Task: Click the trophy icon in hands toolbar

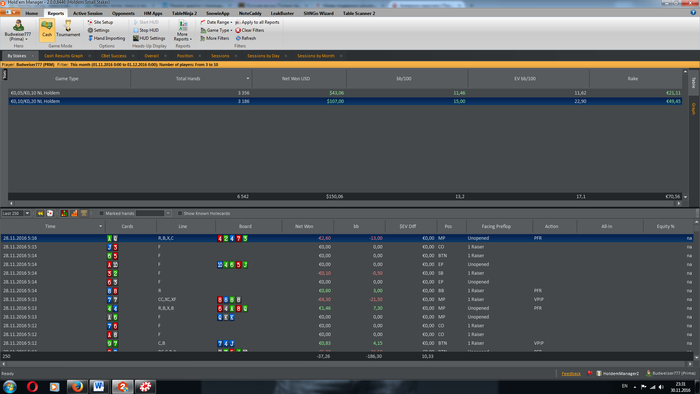Action: pos(83,213)
